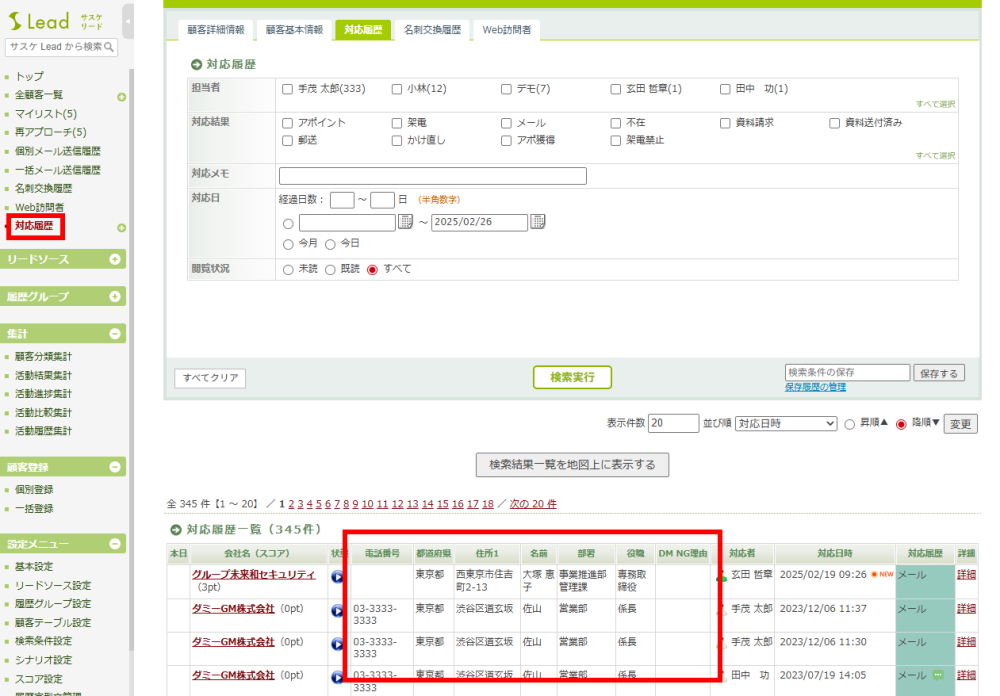The height and width of the screenshot is (696, 1000).
Task: Click the 対応メモ text input field
Action: [432, 176]
